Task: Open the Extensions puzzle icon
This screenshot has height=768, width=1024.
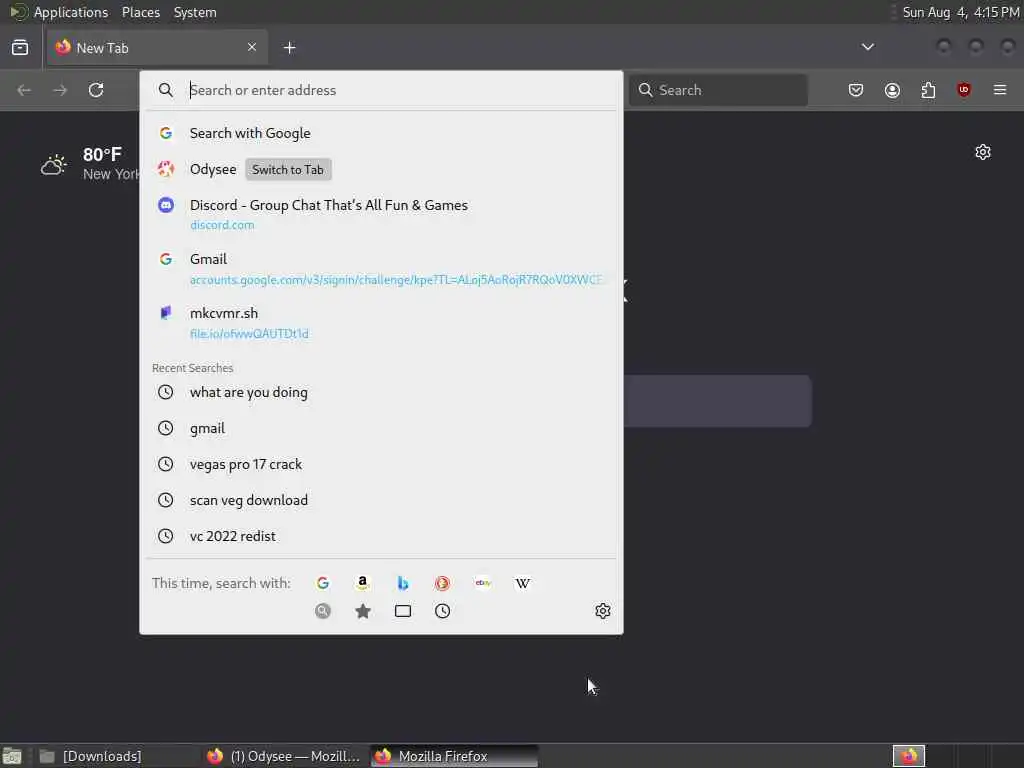Action: pos(928,90)
